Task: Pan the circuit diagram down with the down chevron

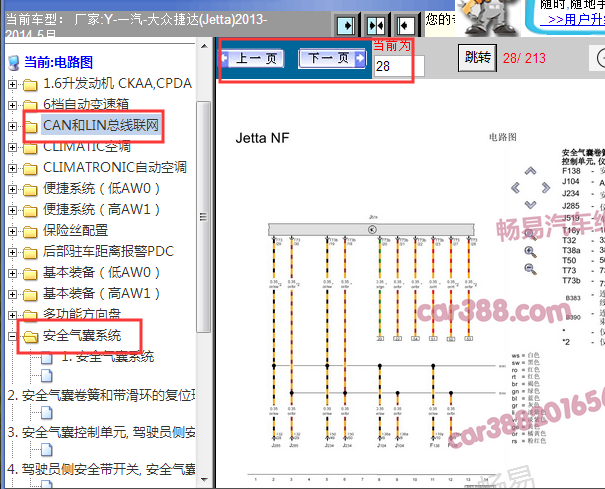Action: tap(531, 205)
